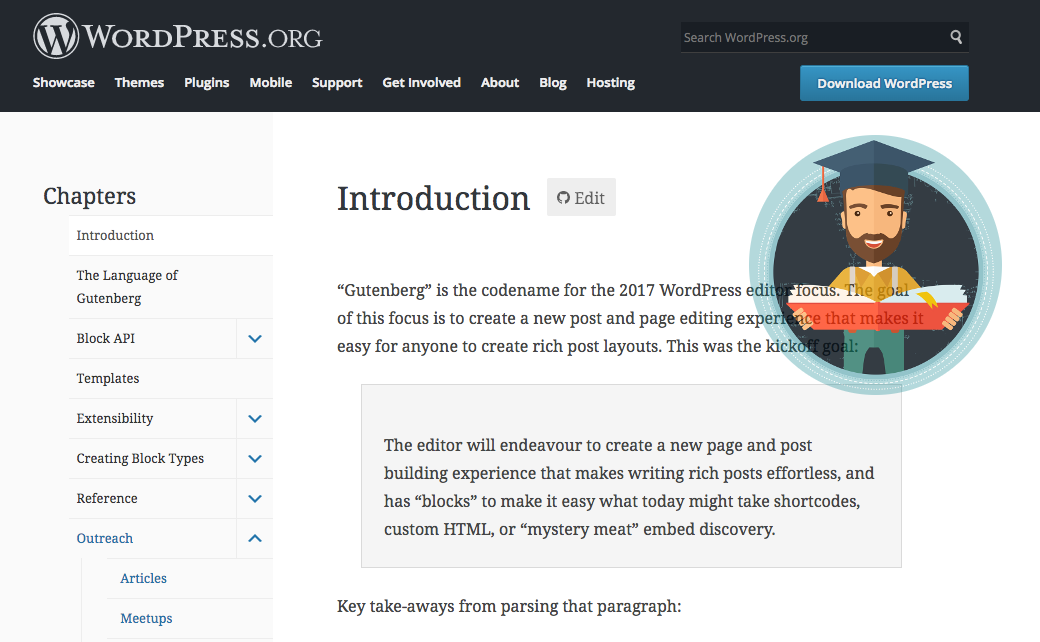Screen dimensions: 1040x642
Task: Click the graduate mascot illustration
Action: 875,265
